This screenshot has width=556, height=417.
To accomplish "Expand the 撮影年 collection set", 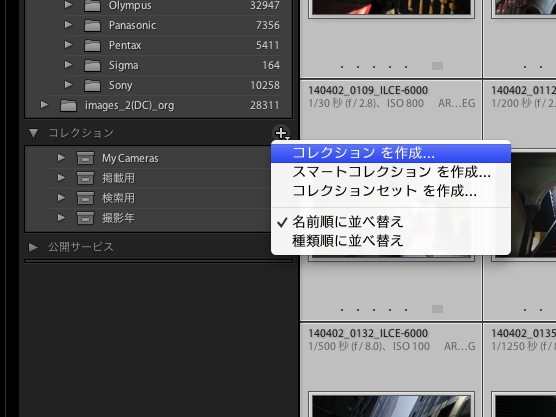I will [61, 217].
